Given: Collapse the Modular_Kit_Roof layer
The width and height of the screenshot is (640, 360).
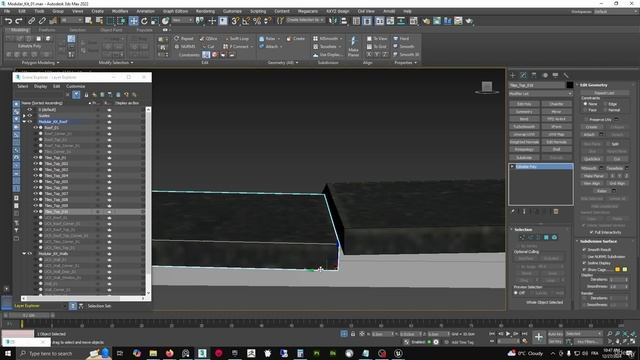Looking at the screenshot, I should 24,122.
